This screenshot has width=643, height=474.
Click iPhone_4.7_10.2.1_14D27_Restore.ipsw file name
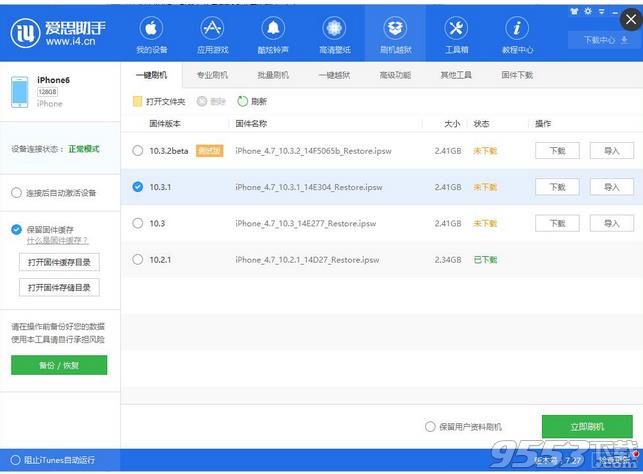307,260
